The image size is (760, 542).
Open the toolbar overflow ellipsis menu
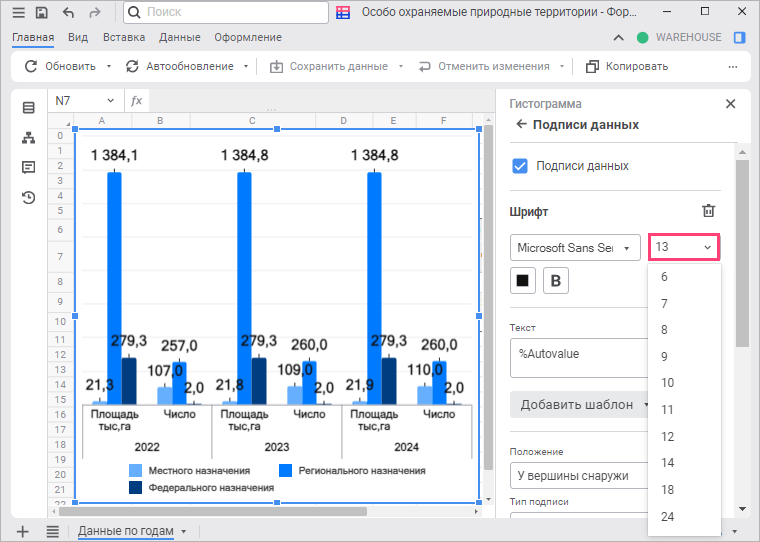click(x=733, y=66)
